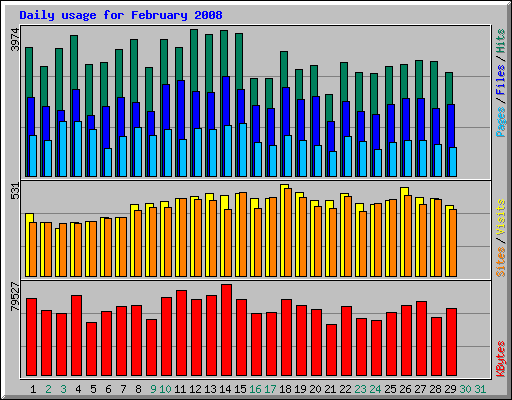The image size is (512, 400).
Task: Click day 25 on the x-axis
Action: [x=390, y=389]
